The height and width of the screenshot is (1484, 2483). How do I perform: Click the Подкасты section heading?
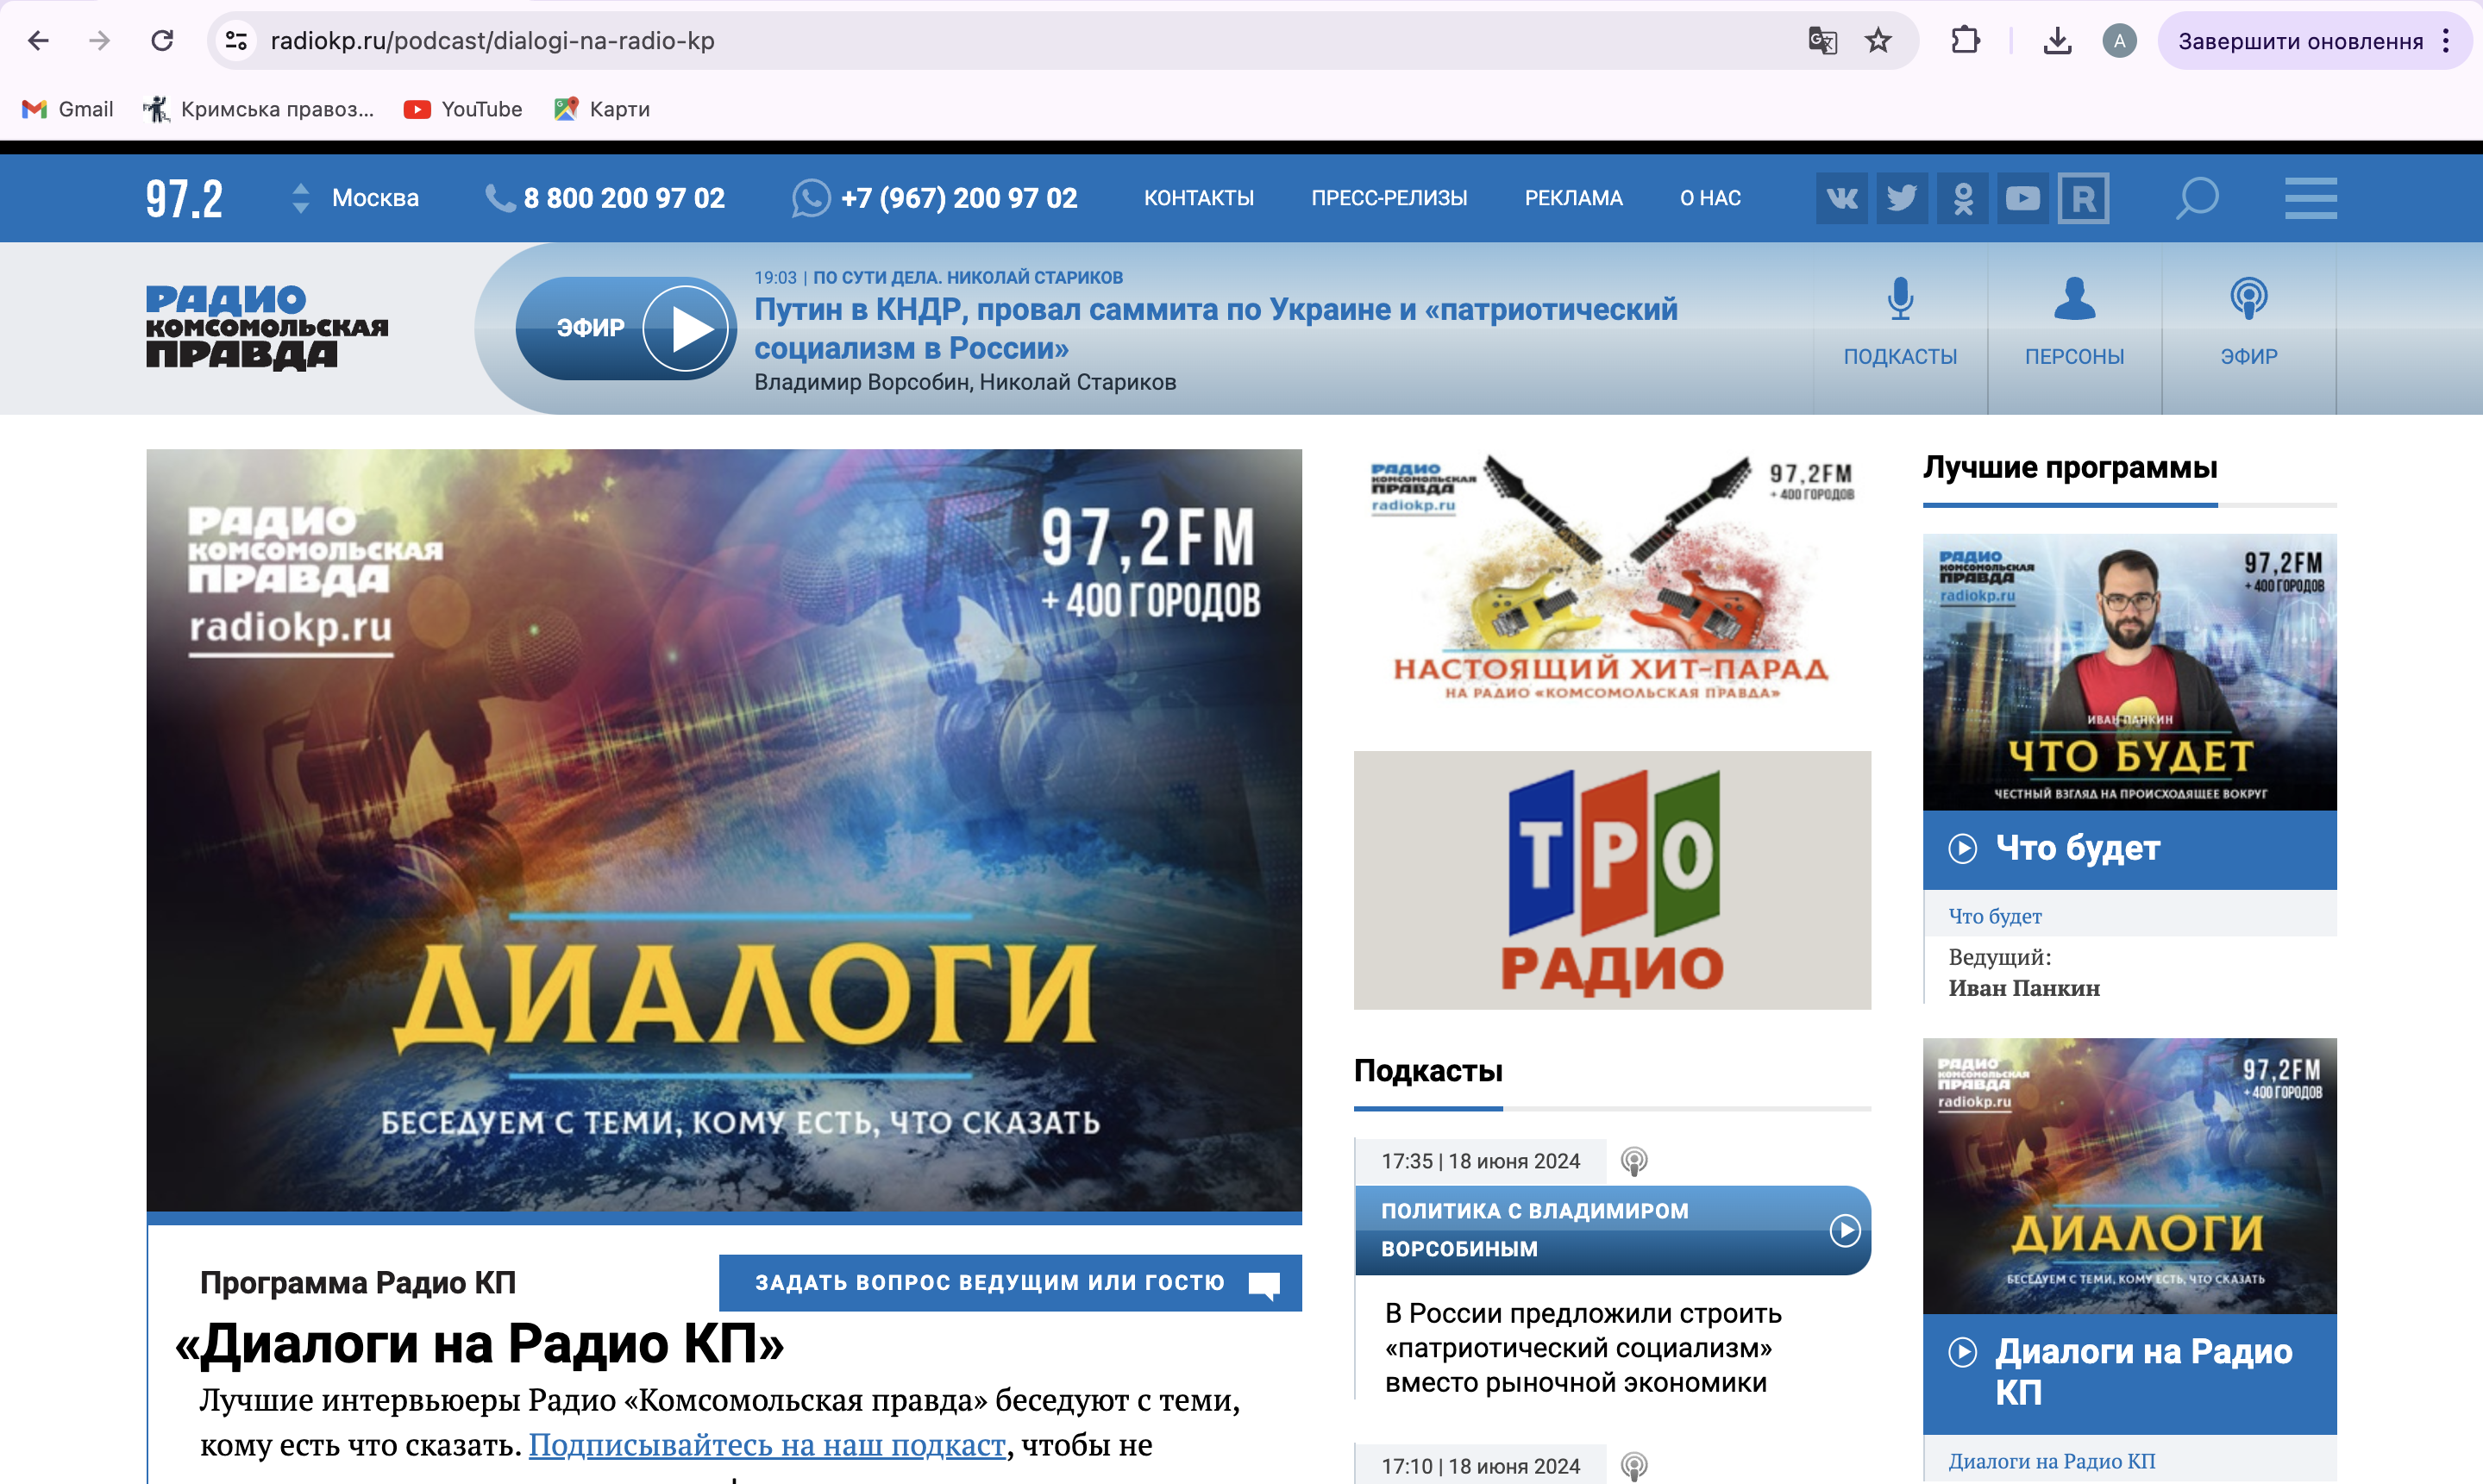[1428, 1071]
